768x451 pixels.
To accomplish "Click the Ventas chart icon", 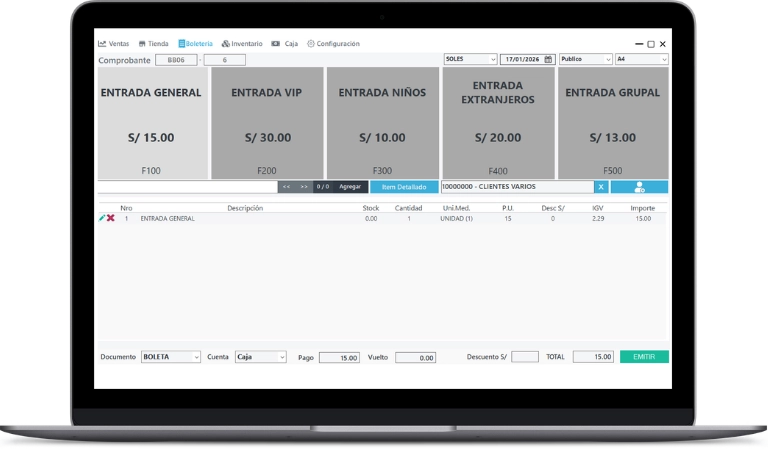I will 102,44.
